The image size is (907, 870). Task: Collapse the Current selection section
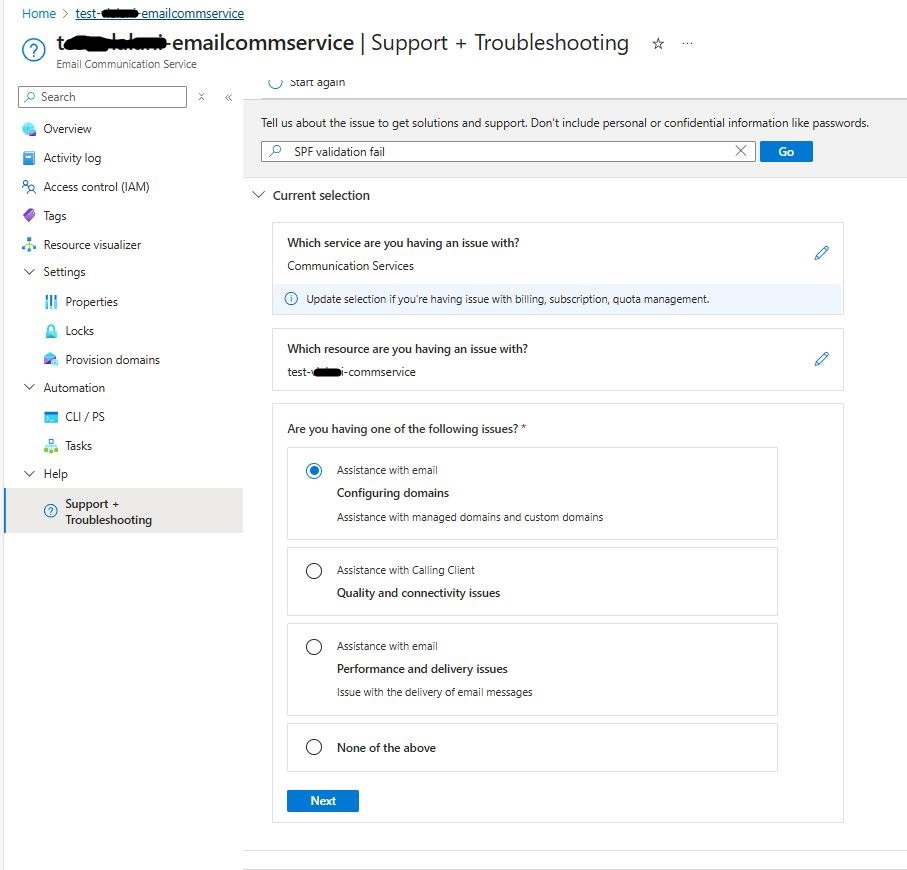coord(259,195)
